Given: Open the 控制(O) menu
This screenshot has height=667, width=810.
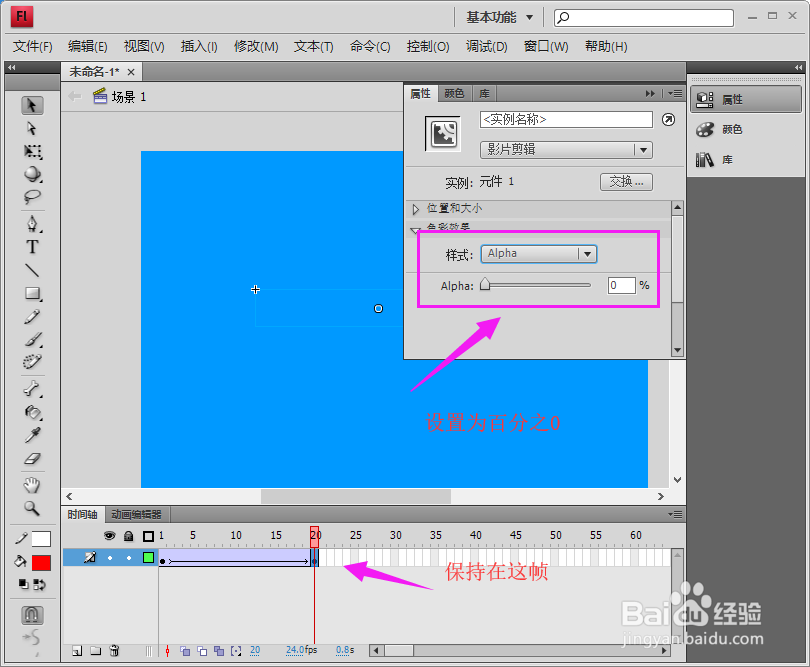Looking at the screenshot, I should [428, 46].
